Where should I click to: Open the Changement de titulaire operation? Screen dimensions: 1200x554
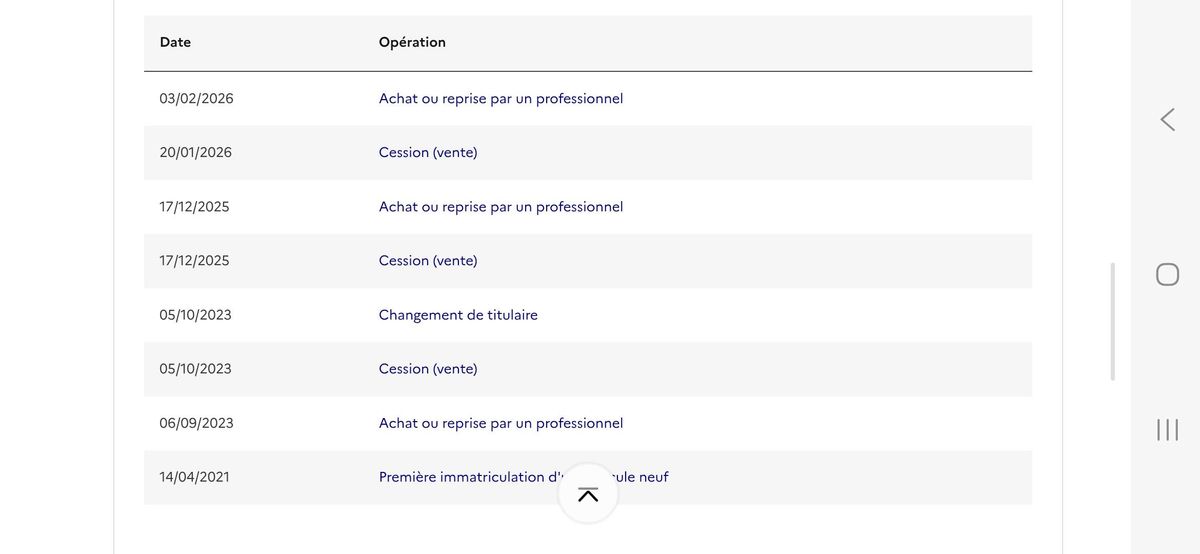click(458, 315)
